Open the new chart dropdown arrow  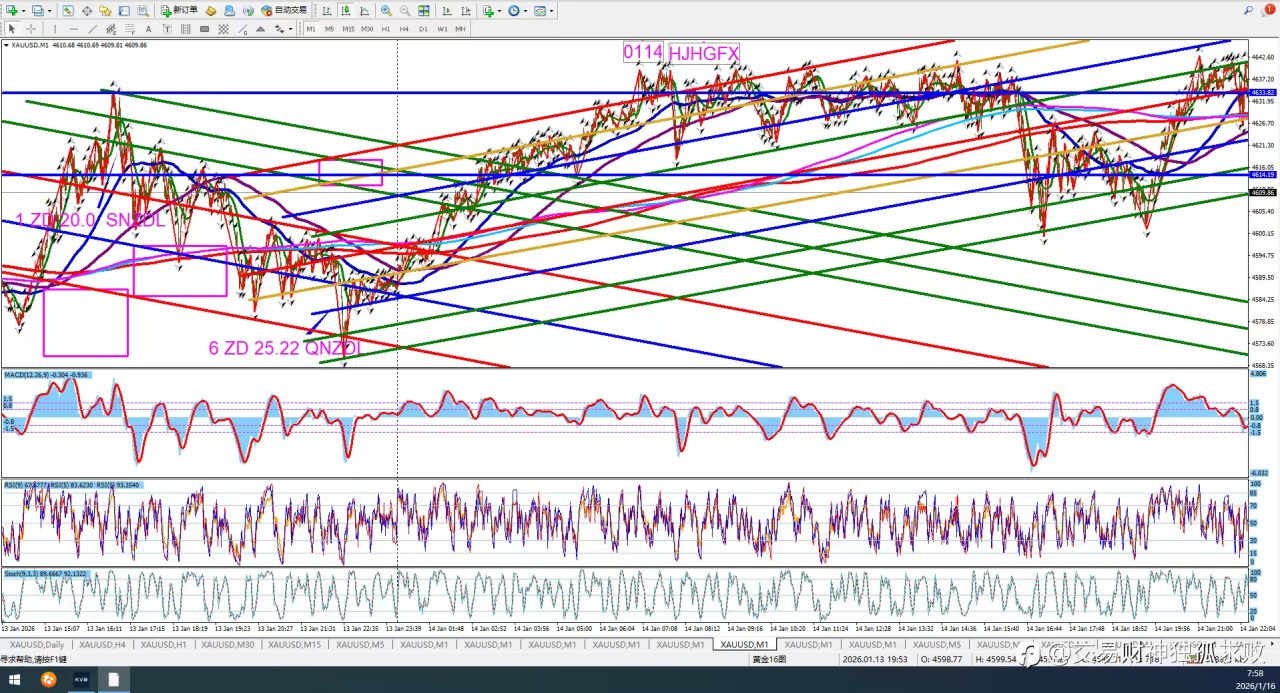point(22,10)
